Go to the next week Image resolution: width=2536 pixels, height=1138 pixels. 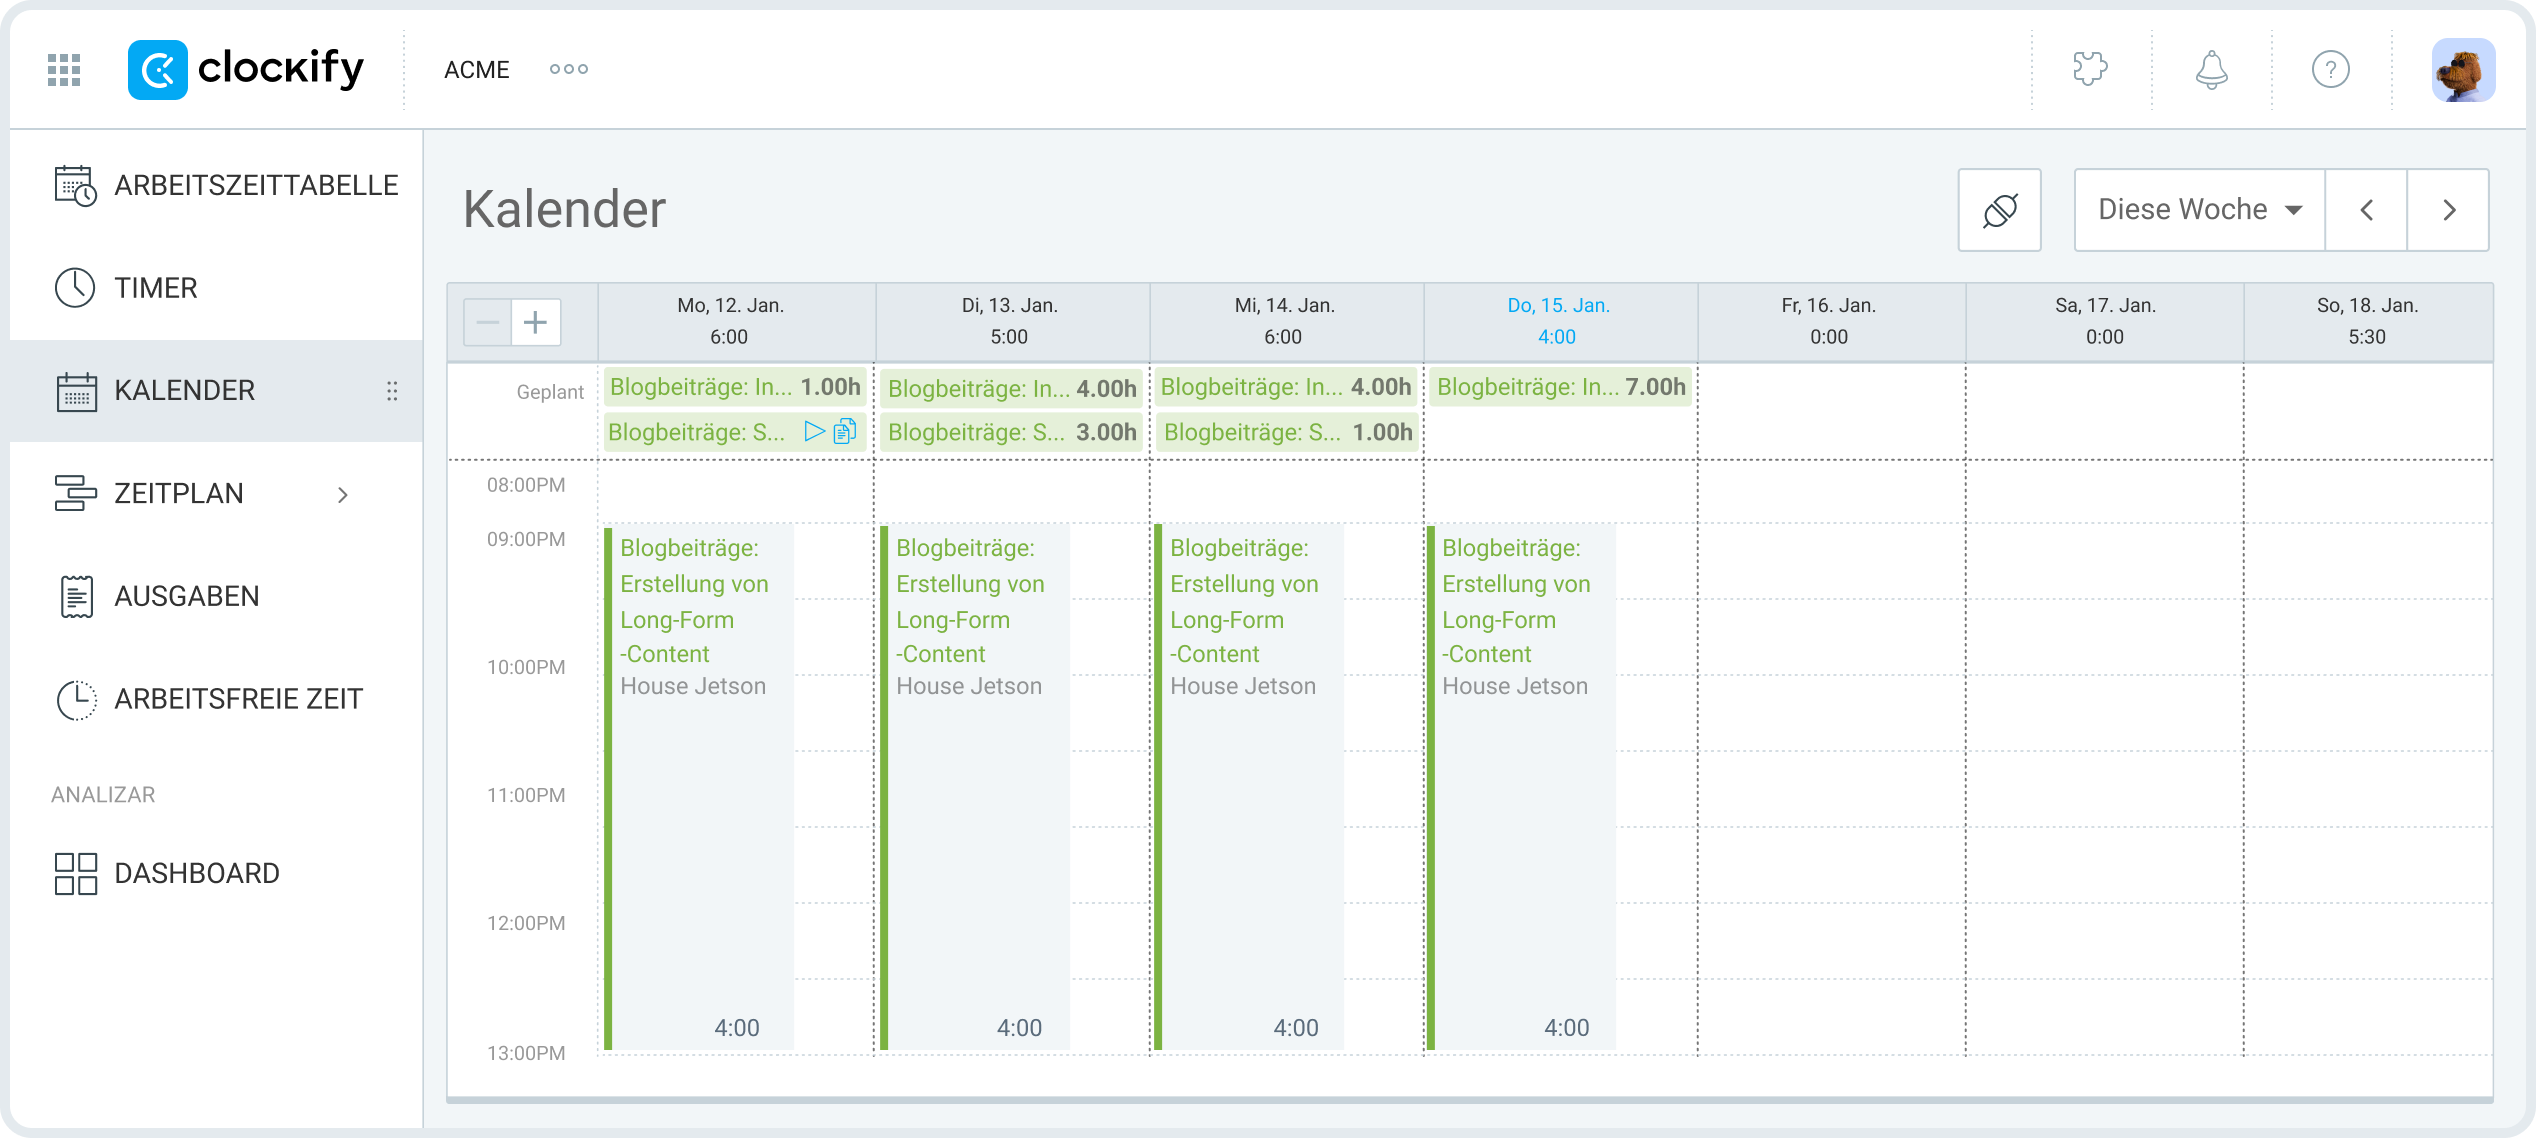2448,210
